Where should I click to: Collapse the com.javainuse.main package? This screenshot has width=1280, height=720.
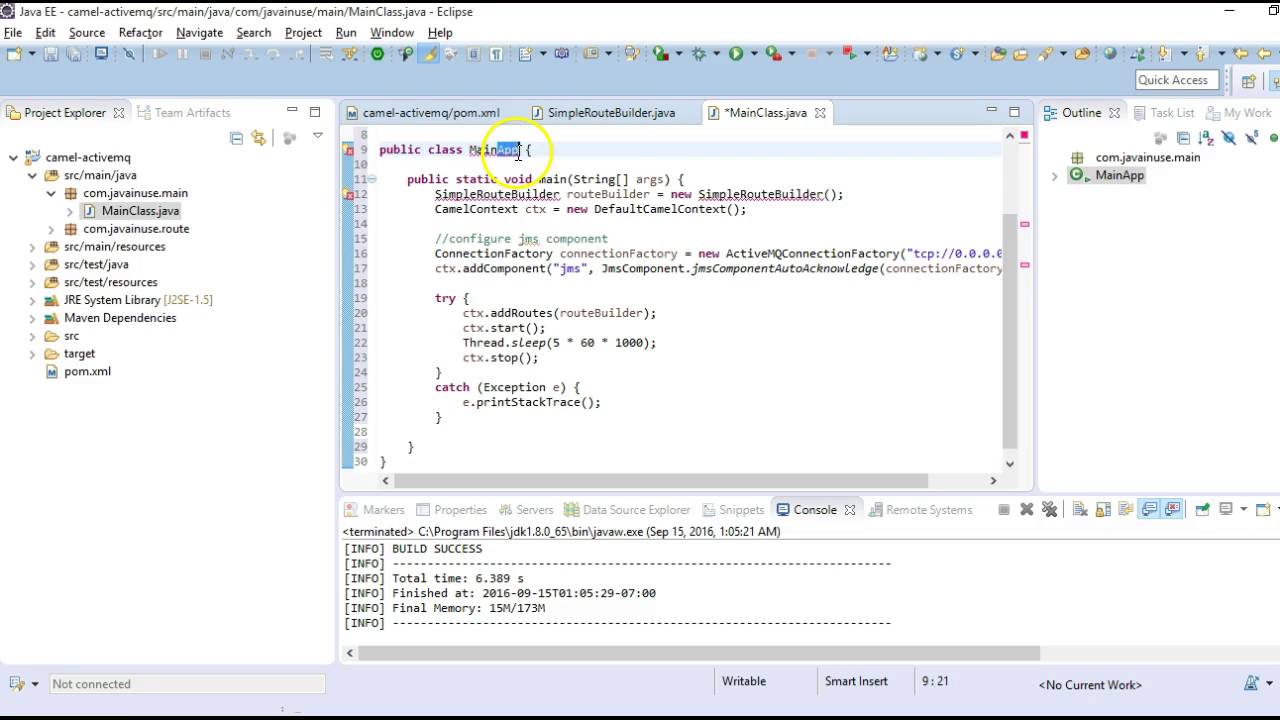point(51,194)
